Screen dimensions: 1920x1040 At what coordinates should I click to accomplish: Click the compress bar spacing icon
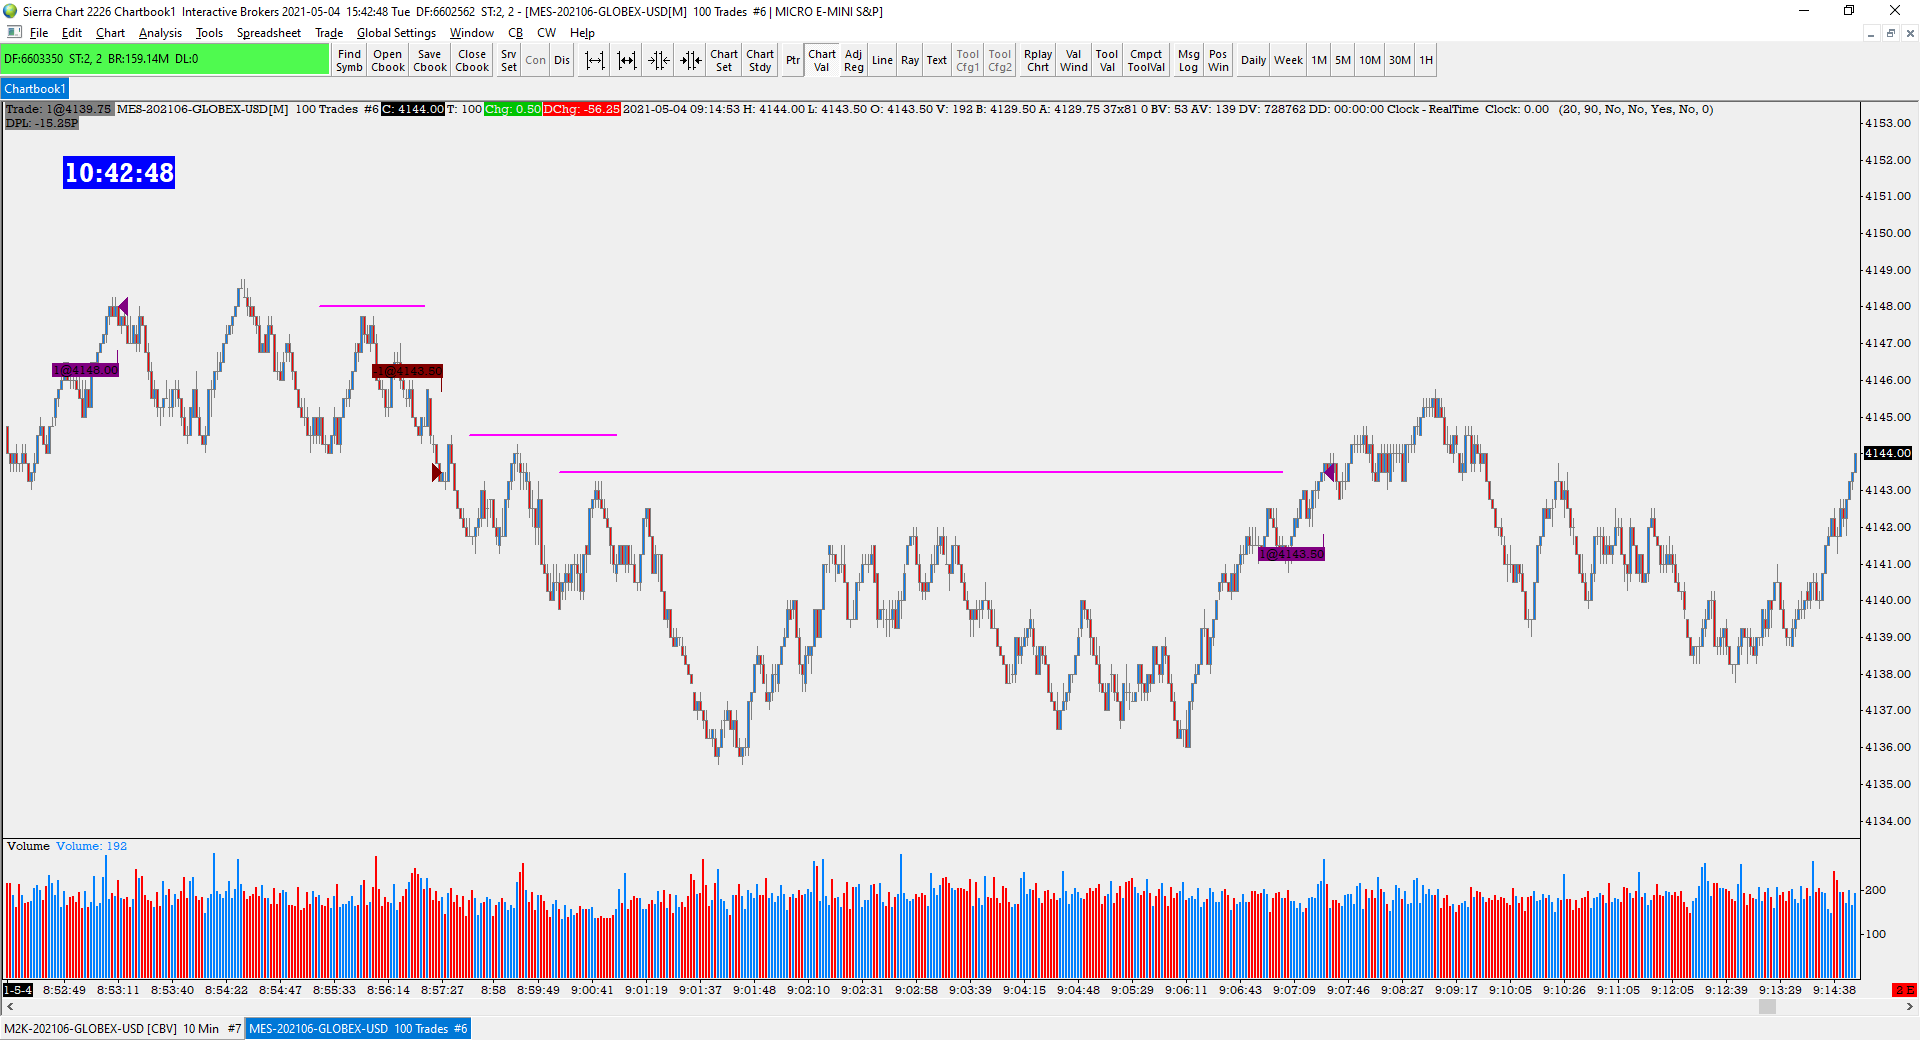[x=627, y=60]
